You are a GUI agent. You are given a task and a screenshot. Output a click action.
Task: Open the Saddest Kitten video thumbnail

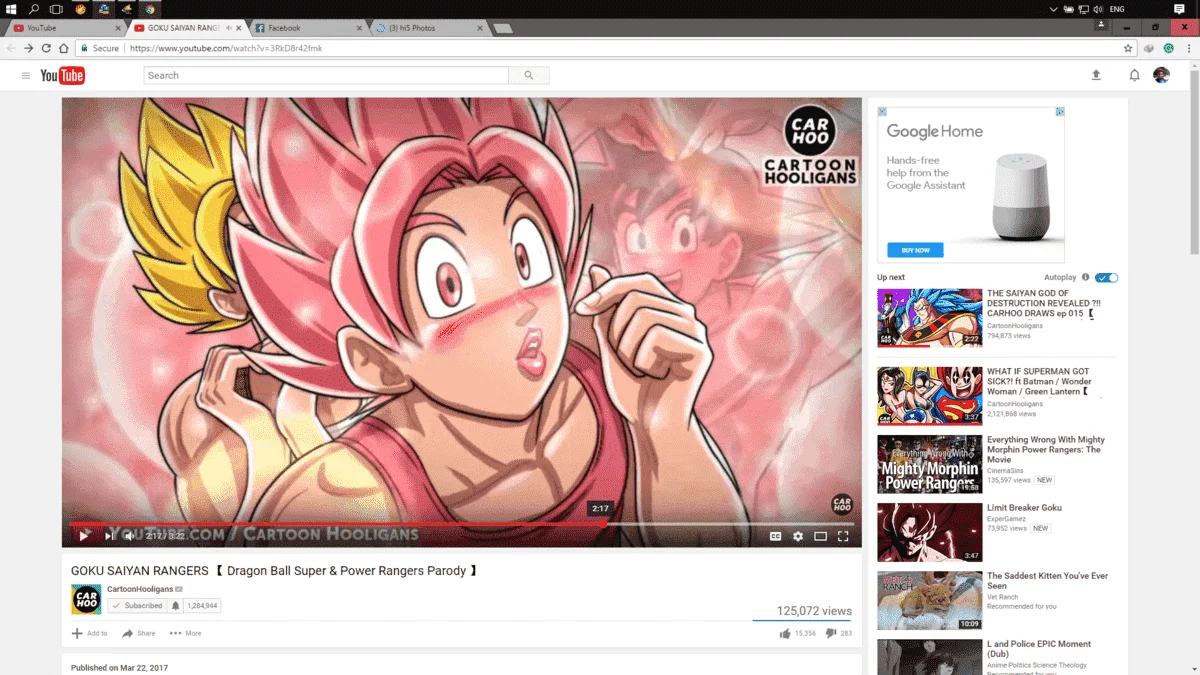[930, 600]
